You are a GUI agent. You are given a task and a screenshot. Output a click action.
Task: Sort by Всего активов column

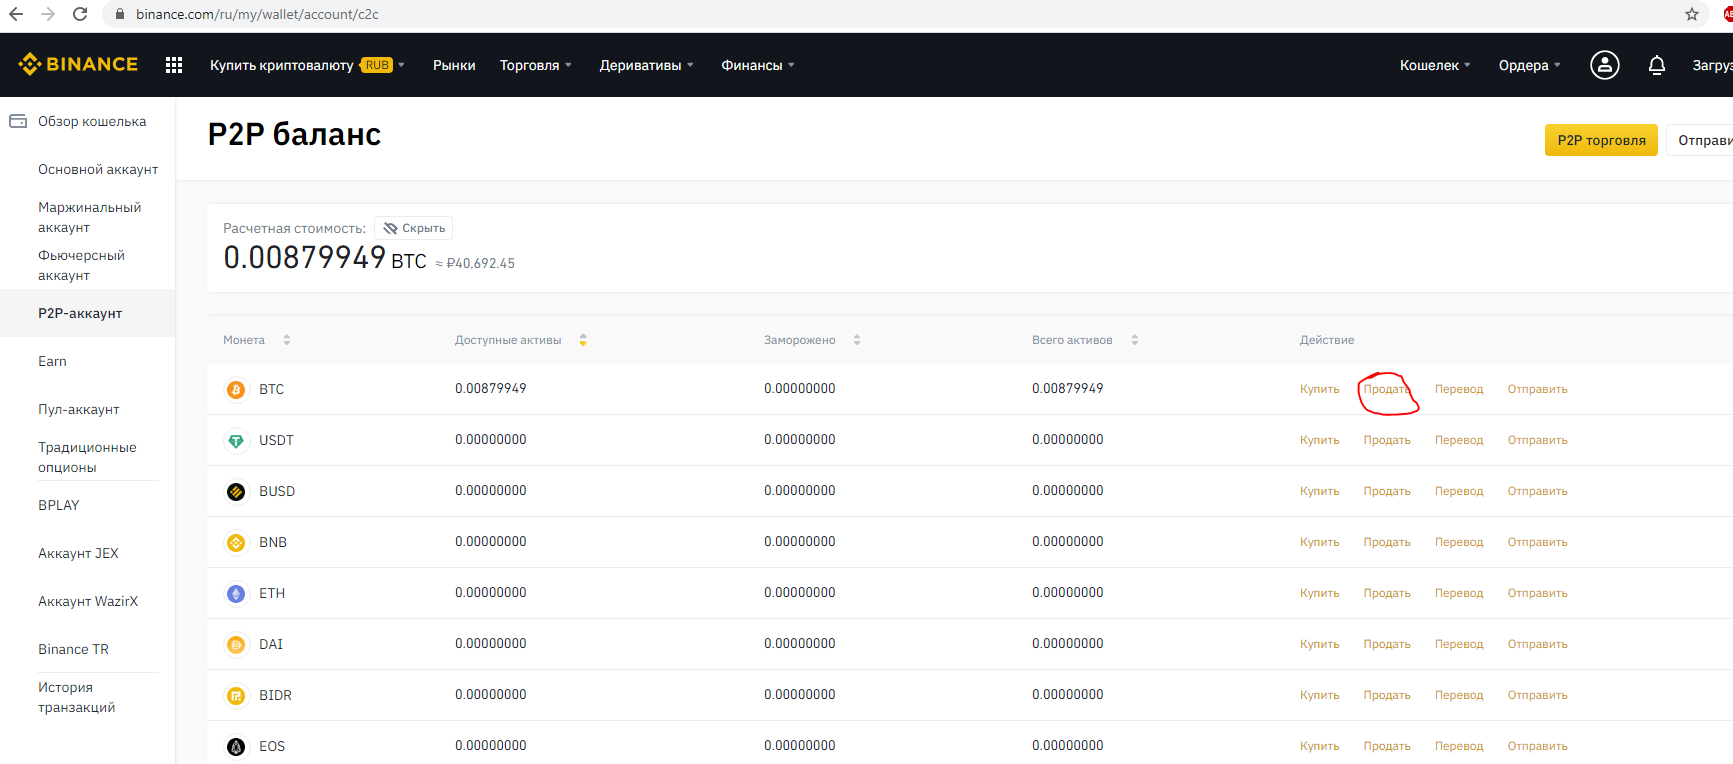tap(1134, 340)
